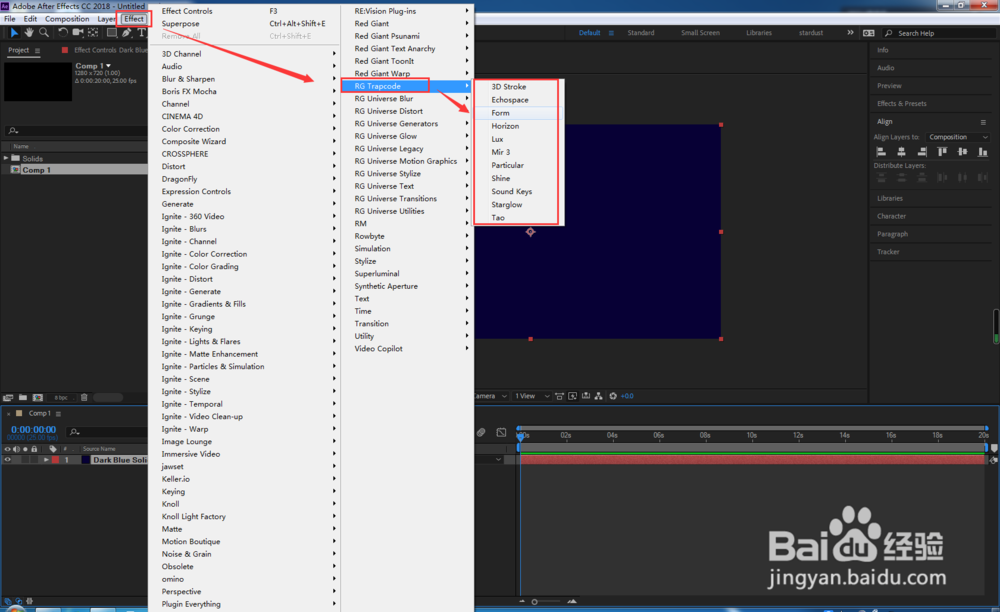This screenshot has height=612, width=1000.
Task: Toggle solo box on Dark Blue Solid layer
Action: pyautogui.click(x=25, y=460)
